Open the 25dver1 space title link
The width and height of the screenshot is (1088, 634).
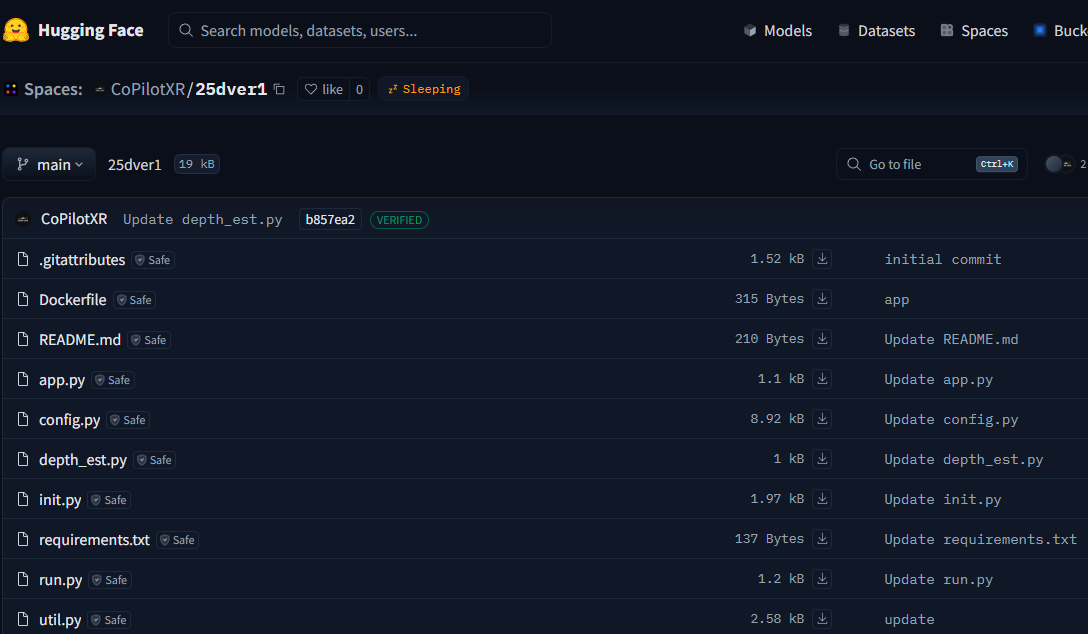click(231, 89)
